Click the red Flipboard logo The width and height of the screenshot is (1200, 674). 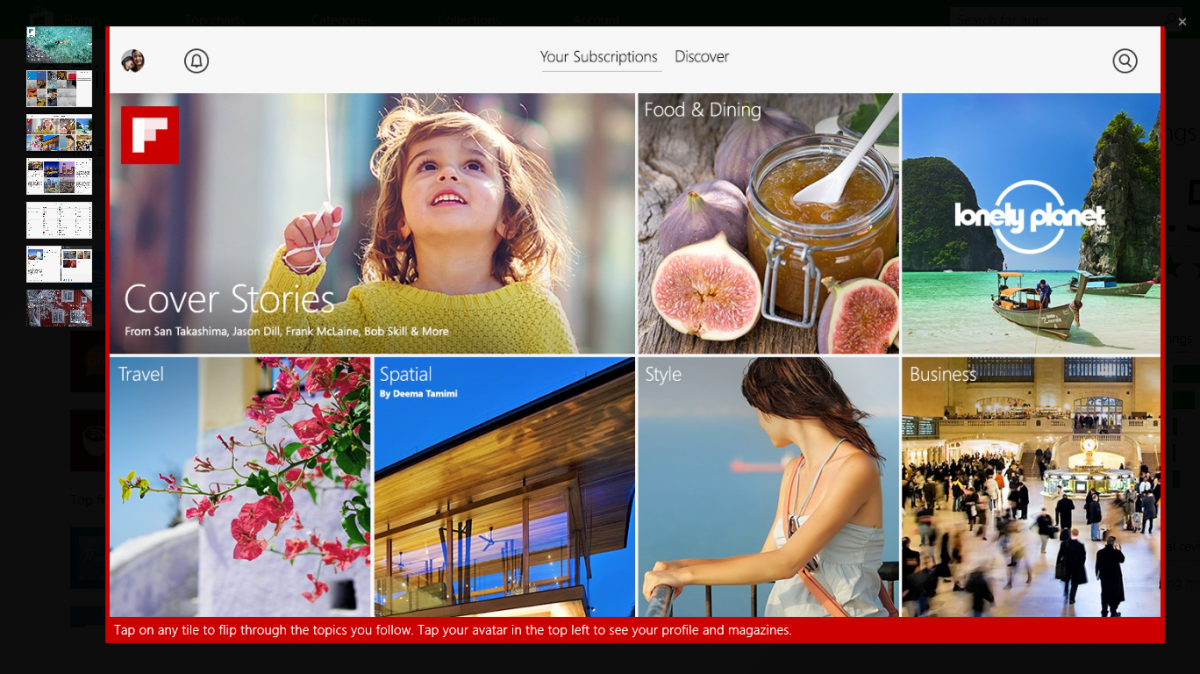click(x=150, y=135)
